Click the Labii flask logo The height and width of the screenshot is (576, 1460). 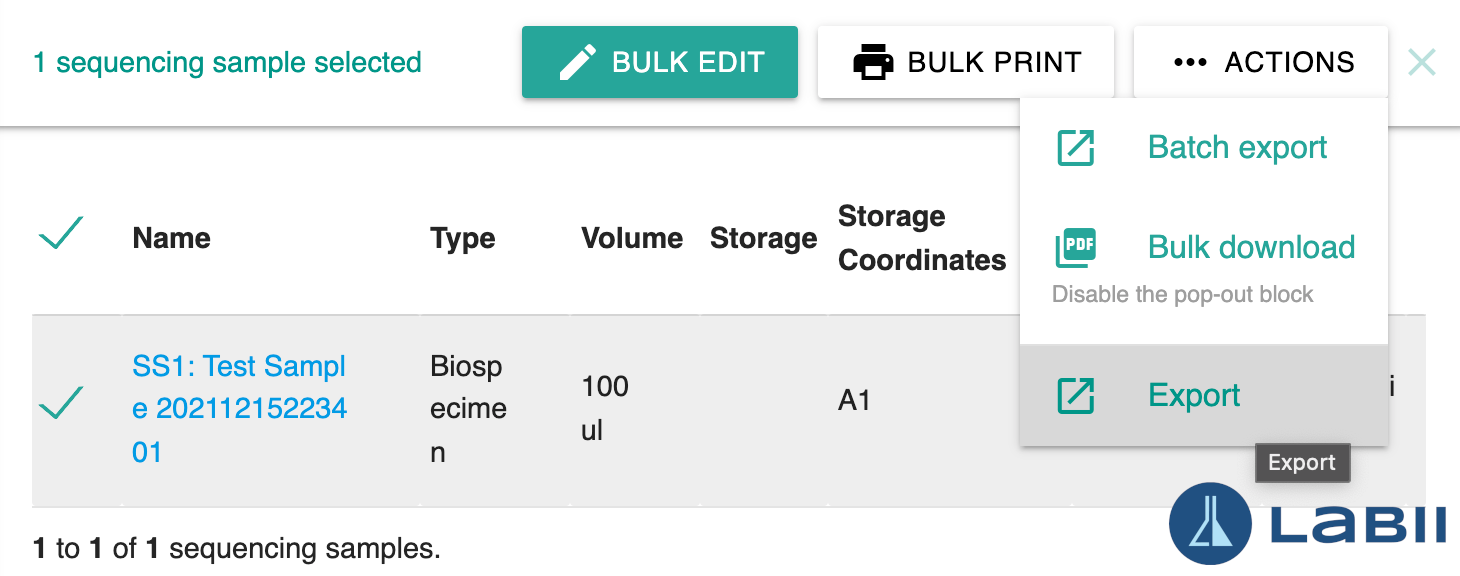(x=1211, y=524)
